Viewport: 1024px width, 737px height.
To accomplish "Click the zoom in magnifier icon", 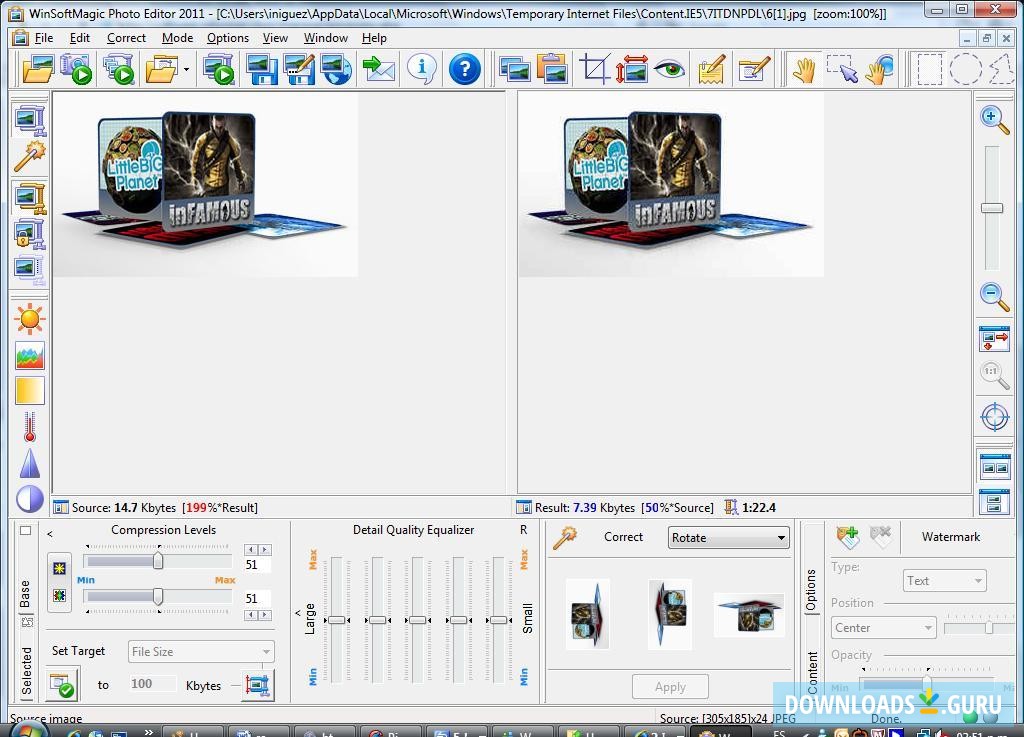I will pos(993,118).
